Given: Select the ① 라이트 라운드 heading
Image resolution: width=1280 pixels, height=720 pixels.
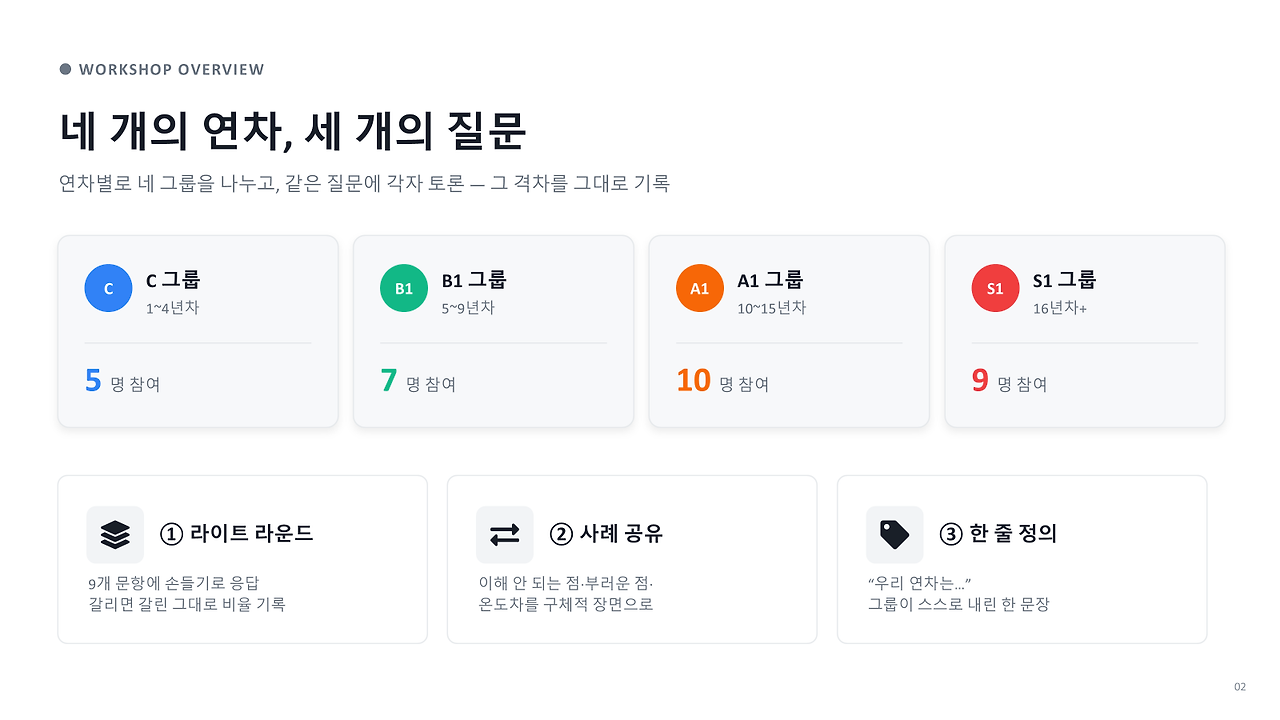Looking at the screenshot, I should coord(237,534).
